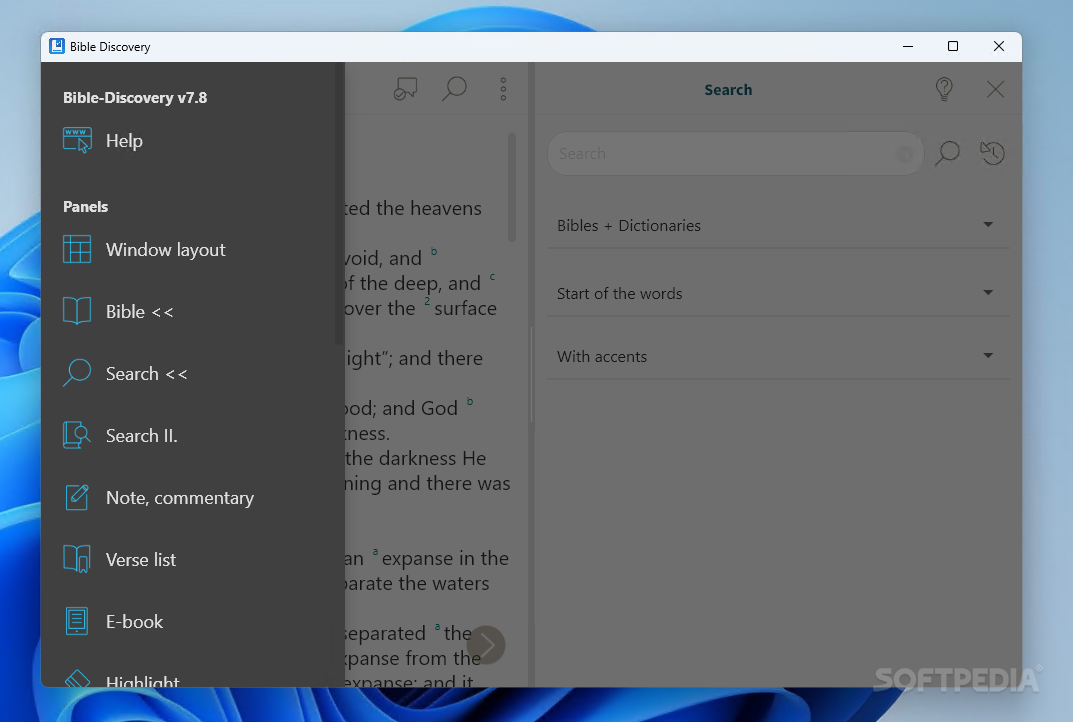This screenshot has width=1073, height=722.
Task: Click the comment-check icon in Bible toolbar
Action: click(406, 89)
